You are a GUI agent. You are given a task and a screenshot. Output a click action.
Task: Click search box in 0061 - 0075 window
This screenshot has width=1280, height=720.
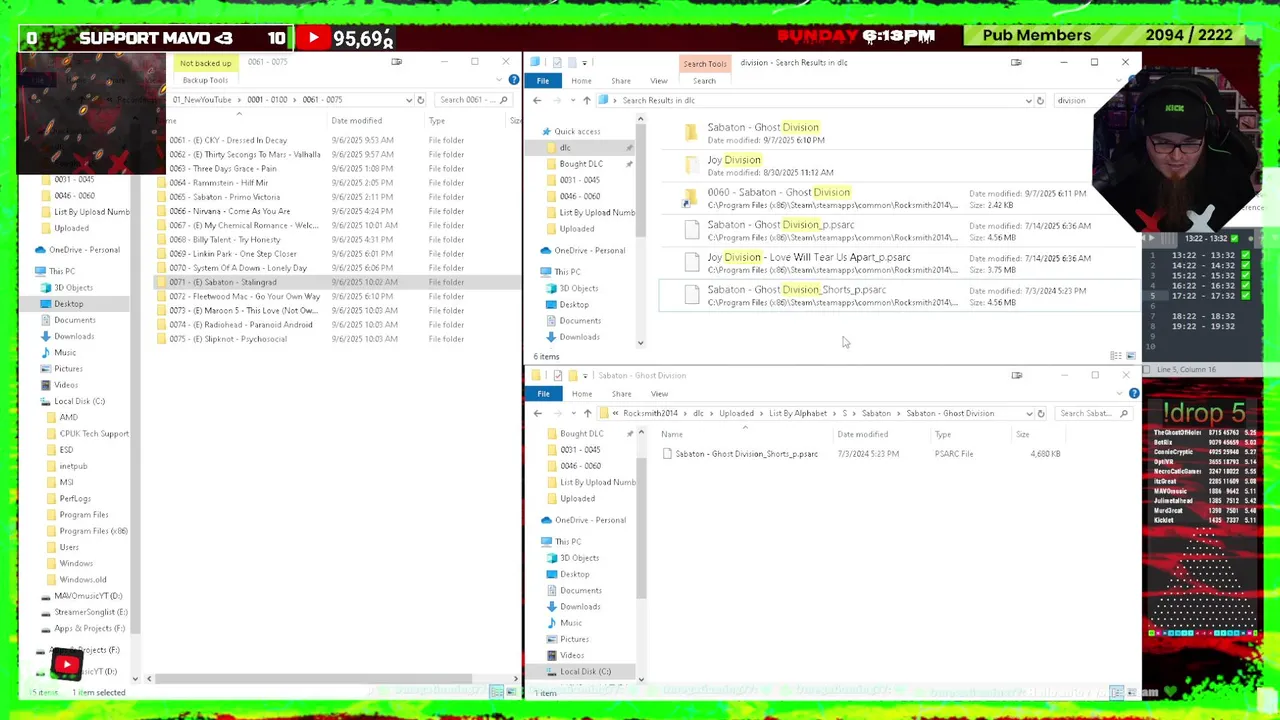(474, 100)
